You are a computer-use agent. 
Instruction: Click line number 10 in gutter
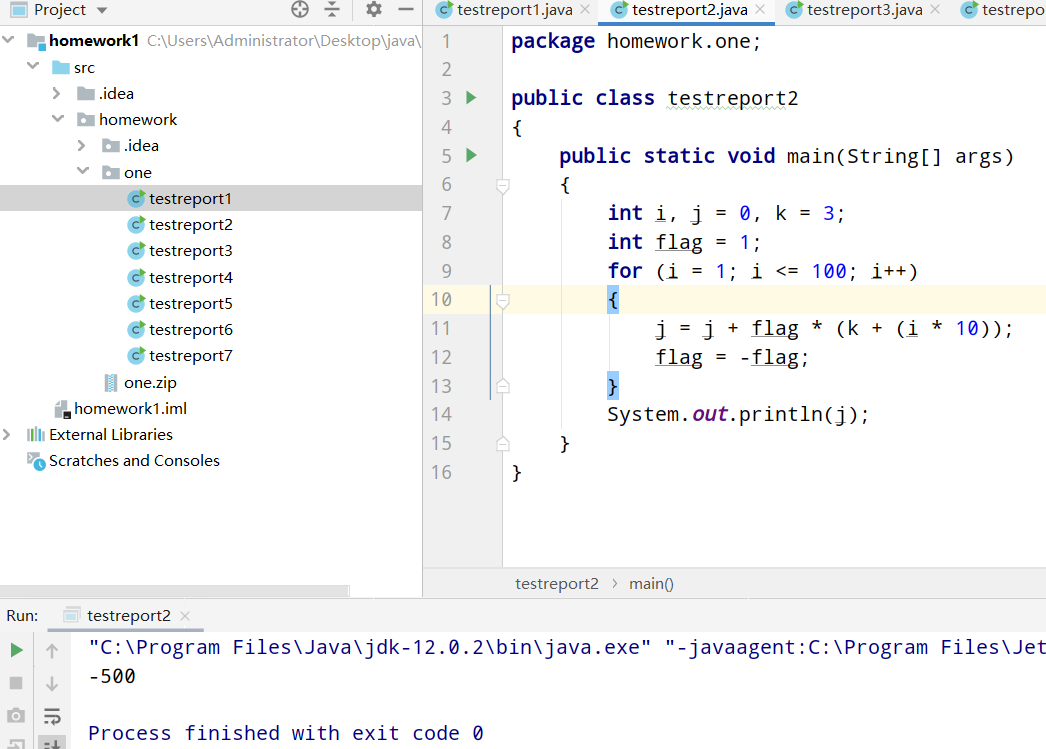coord(441,299)
